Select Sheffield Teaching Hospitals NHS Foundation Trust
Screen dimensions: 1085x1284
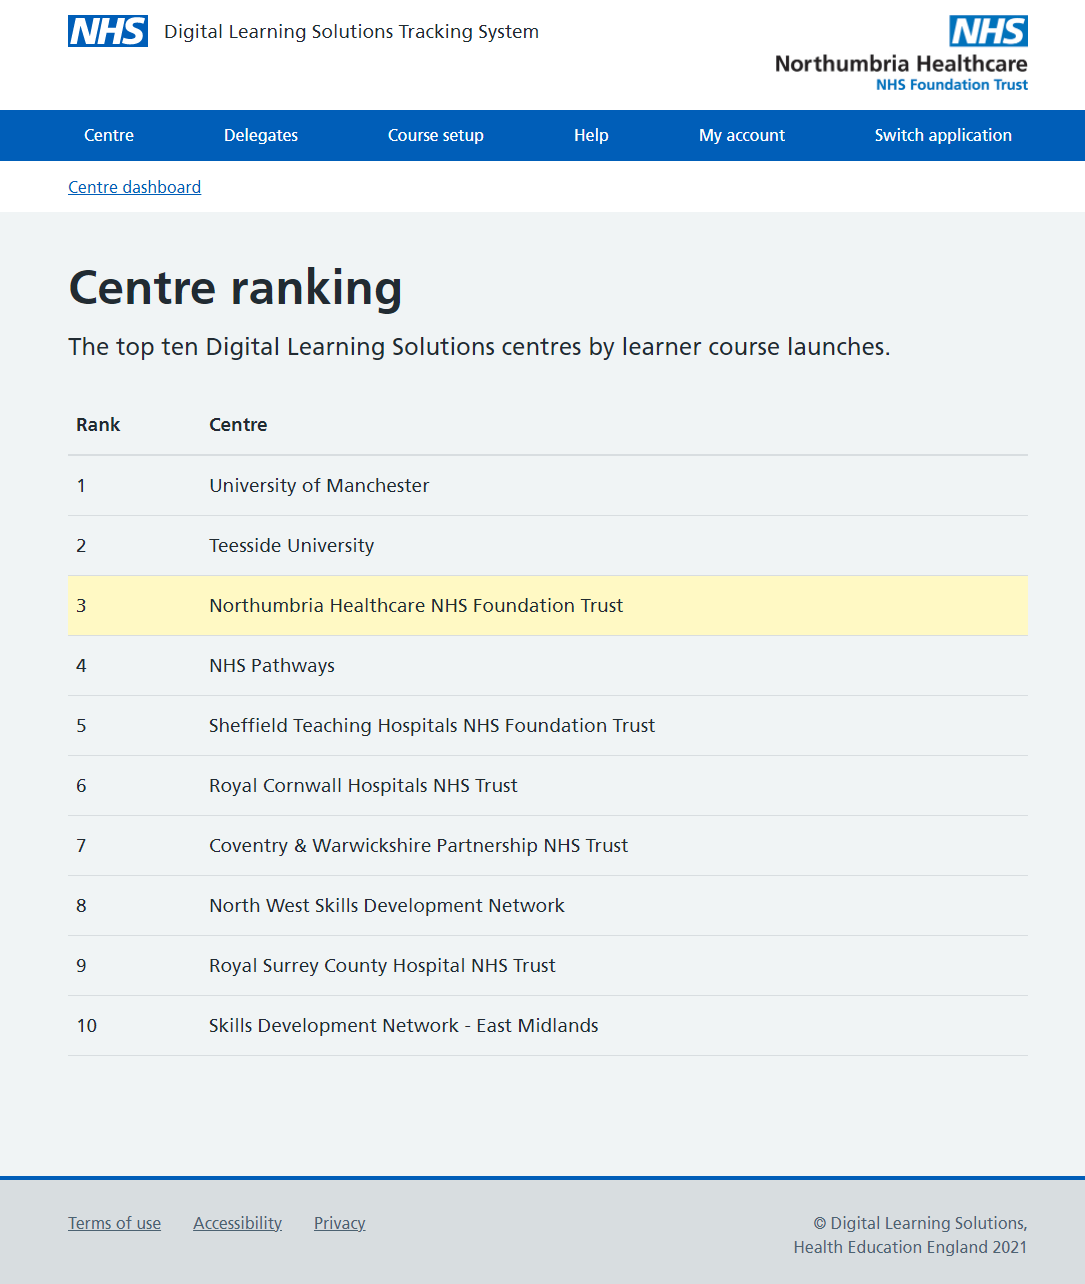coord(432,726)
